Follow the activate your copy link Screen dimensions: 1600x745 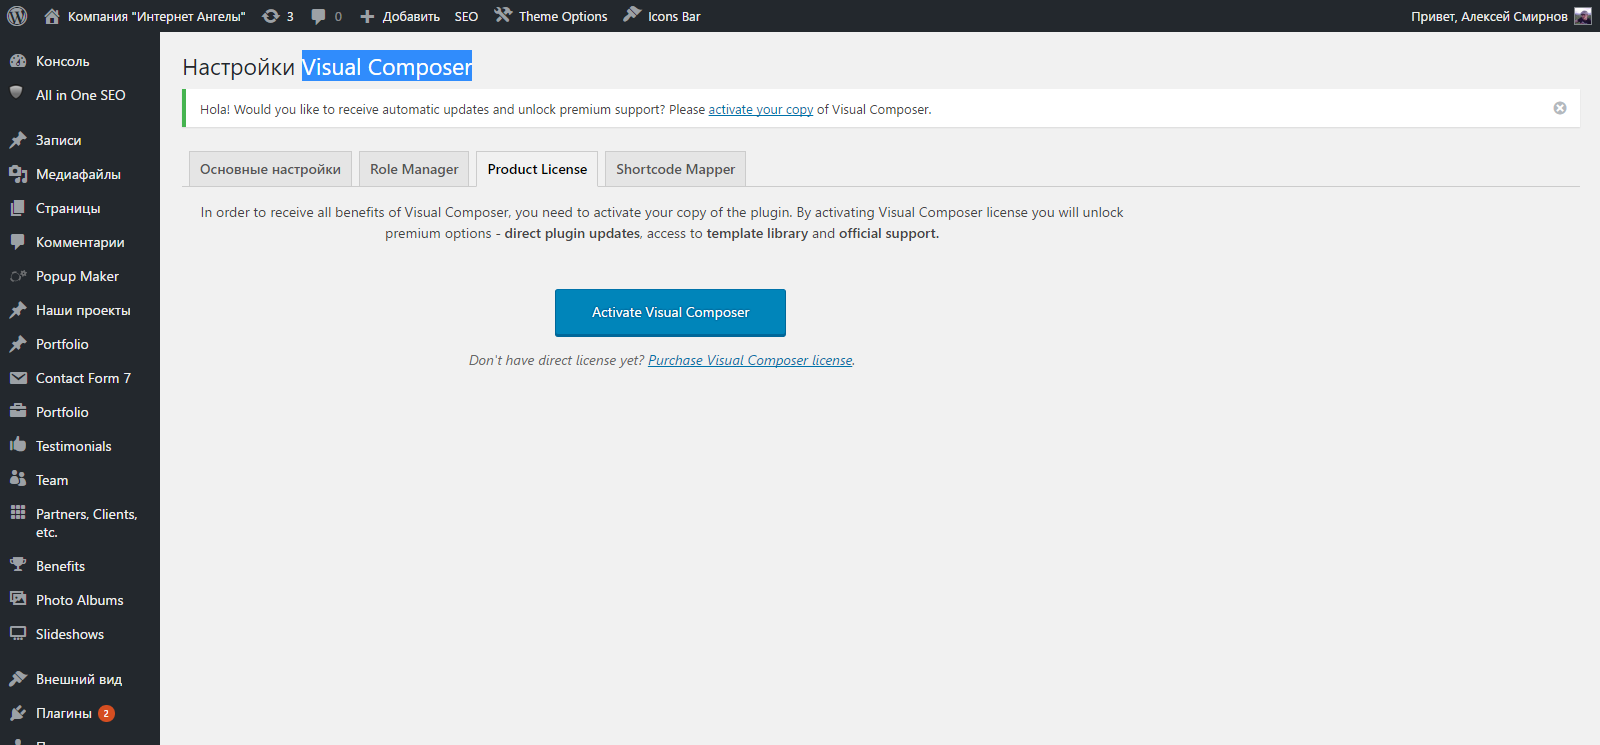tap(760, 110)
